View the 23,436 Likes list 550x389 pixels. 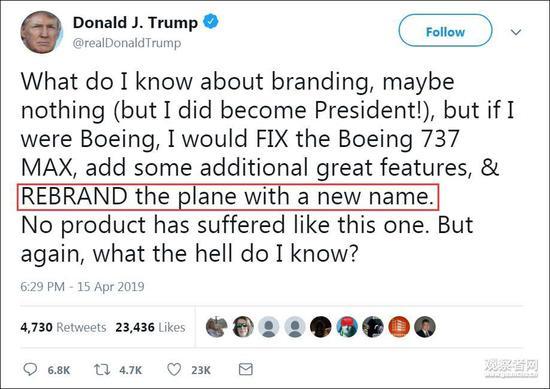click(150, 327)
